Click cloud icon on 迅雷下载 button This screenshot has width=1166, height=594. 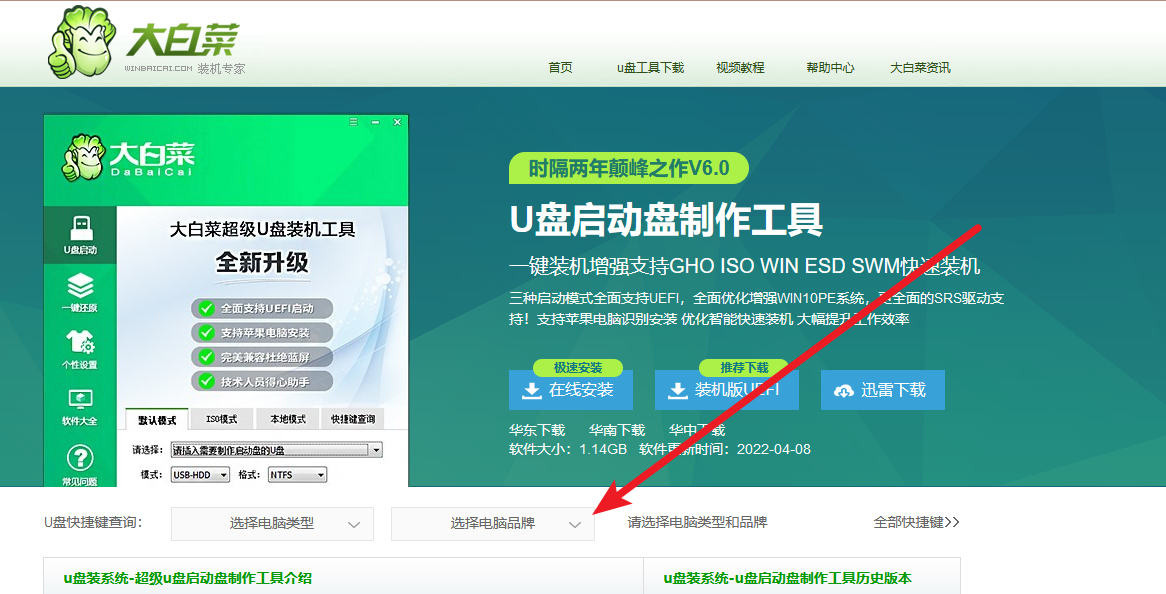[844, 390]
